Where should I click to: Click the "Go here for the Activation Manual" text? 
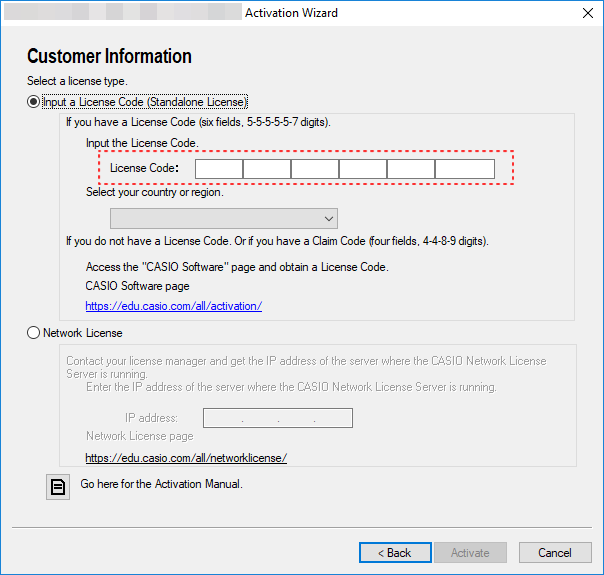click(161, 484)
